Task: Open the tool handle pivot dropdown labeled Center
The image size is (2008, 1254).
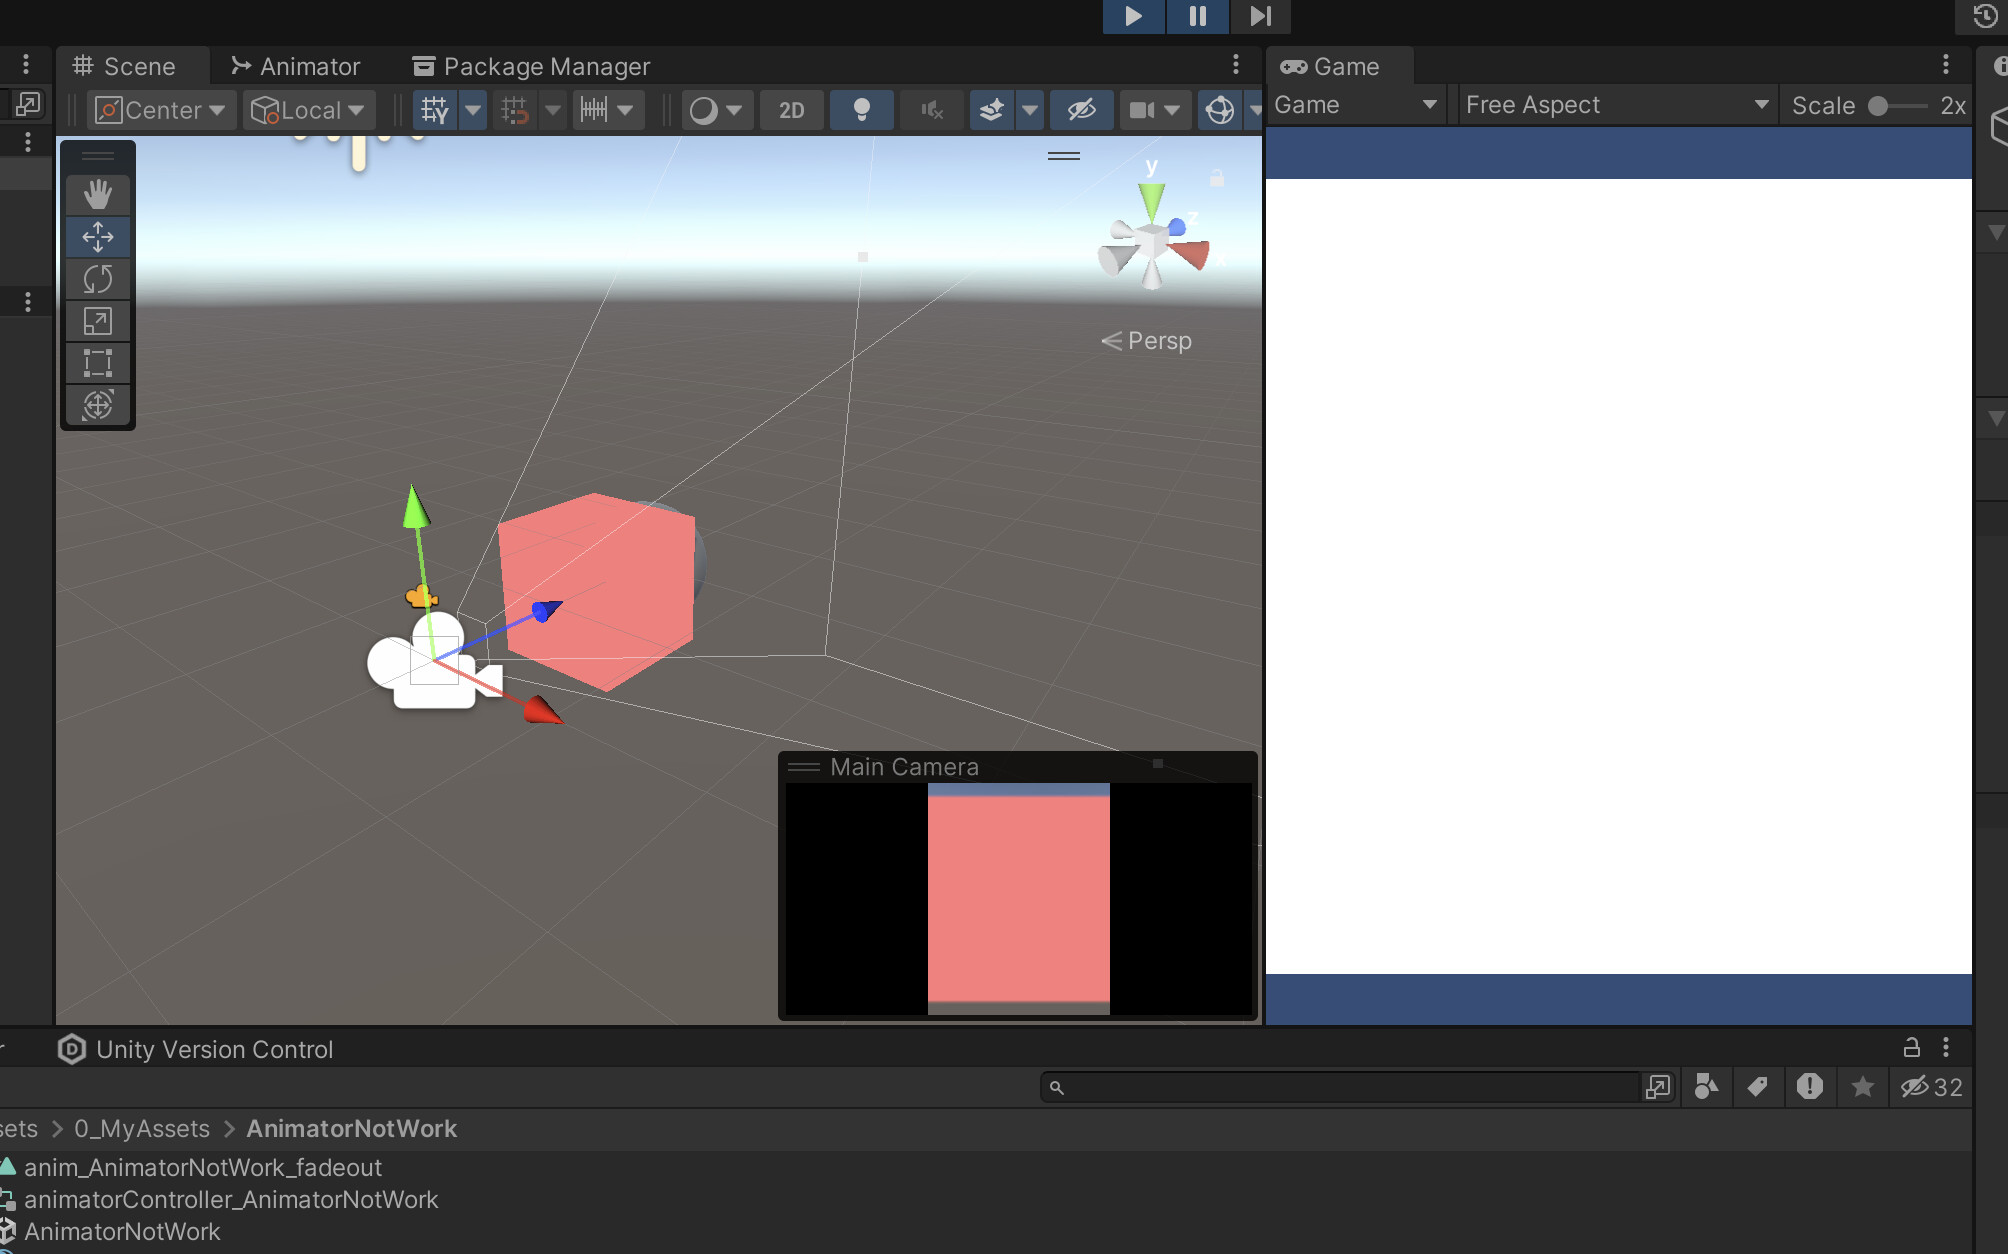Action: coord(160,110)
